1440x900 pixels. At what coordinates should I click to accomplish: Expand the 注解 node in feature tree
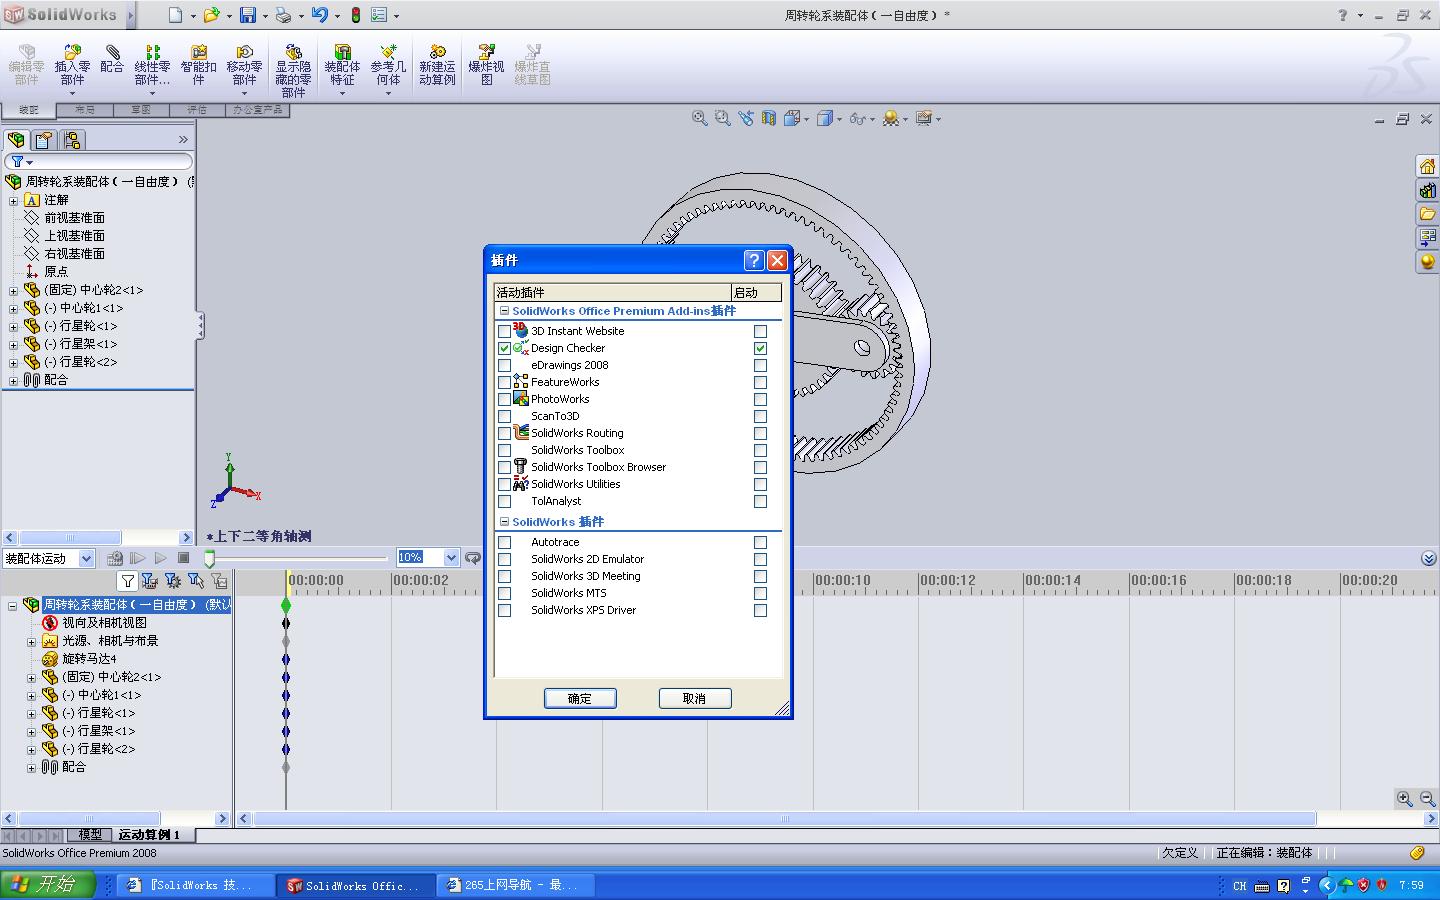tap(13, 200)
